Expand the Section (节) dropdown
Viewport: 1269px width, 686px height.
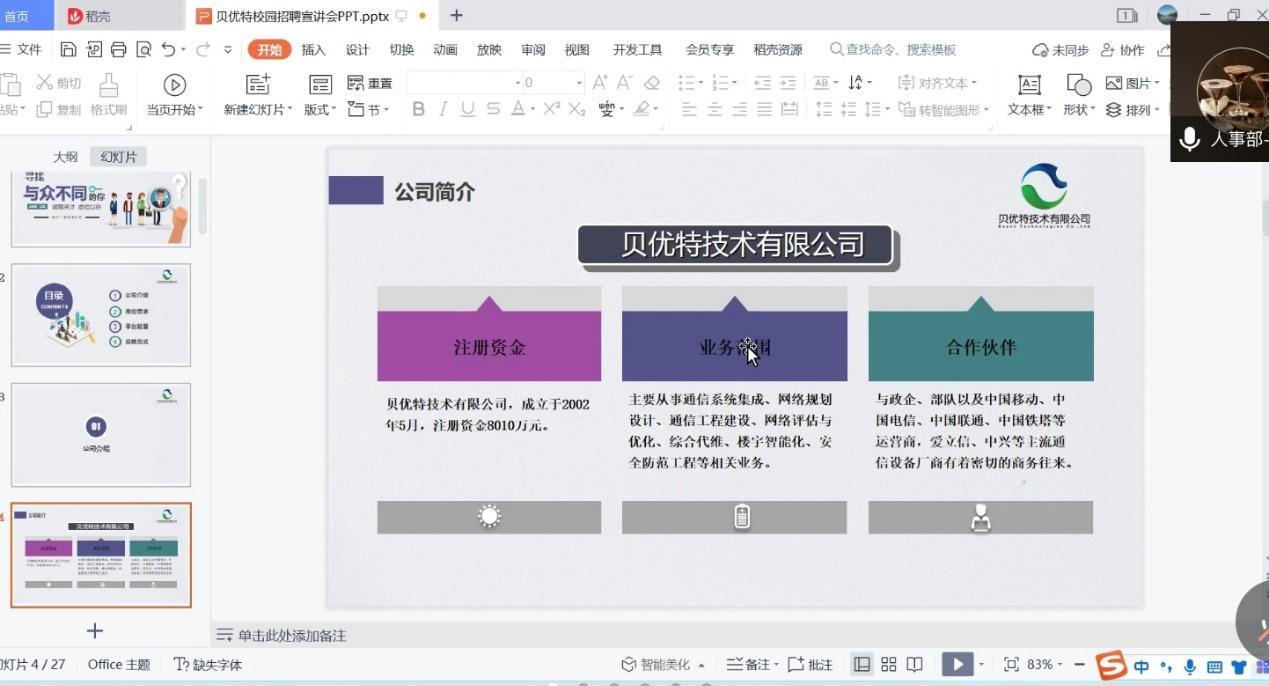pyautogui.click(x=368, y=110)
